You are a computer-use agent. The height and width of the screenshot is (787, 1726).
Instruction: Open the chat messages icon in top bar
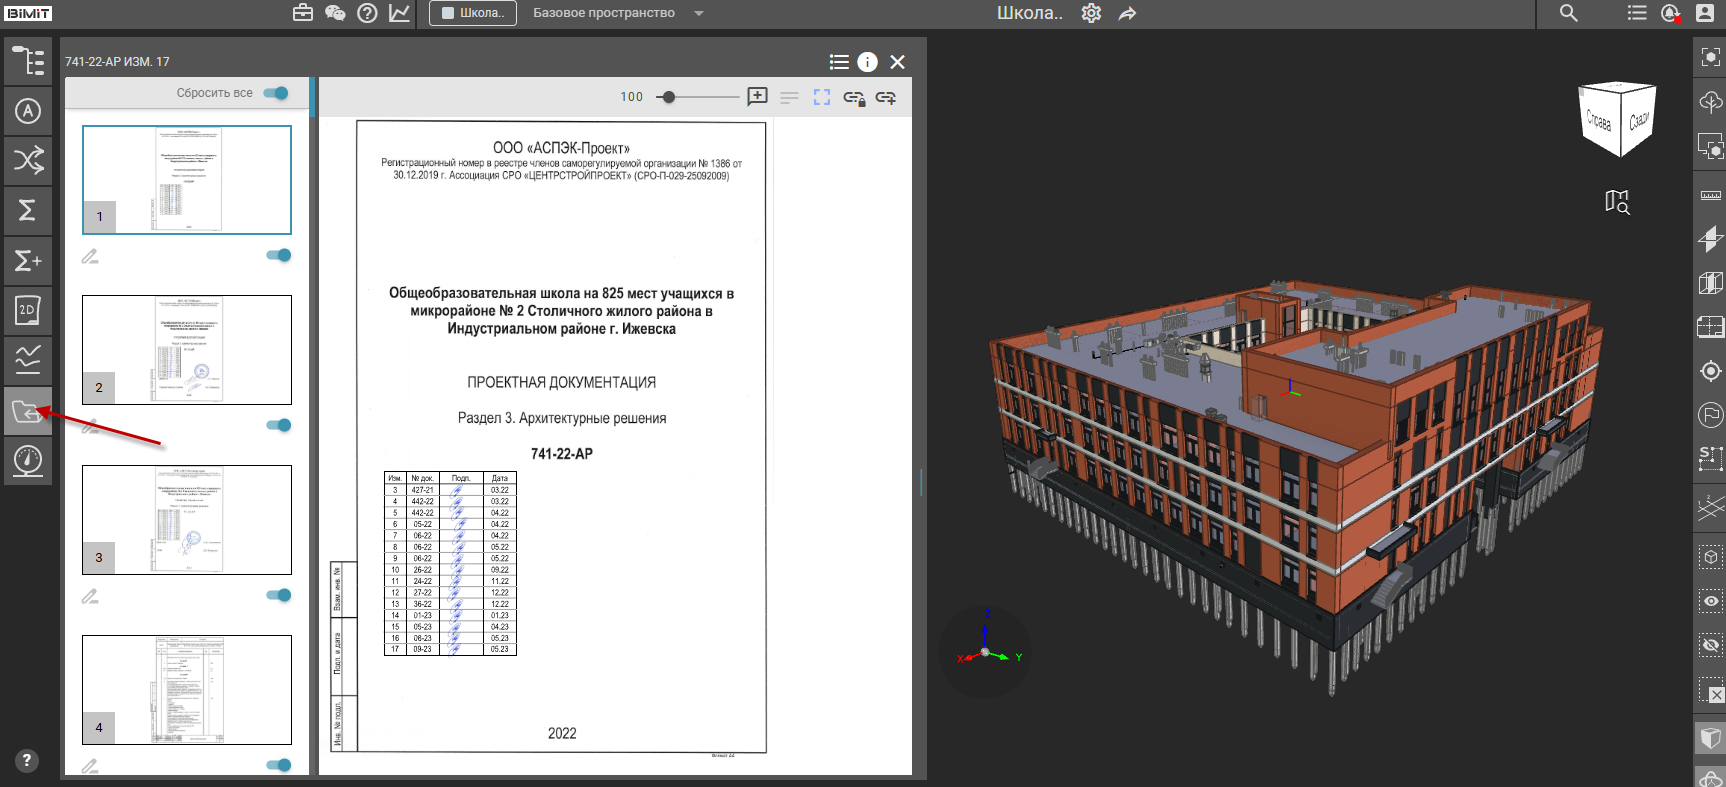pyautogui.click(x=335, y=13)
